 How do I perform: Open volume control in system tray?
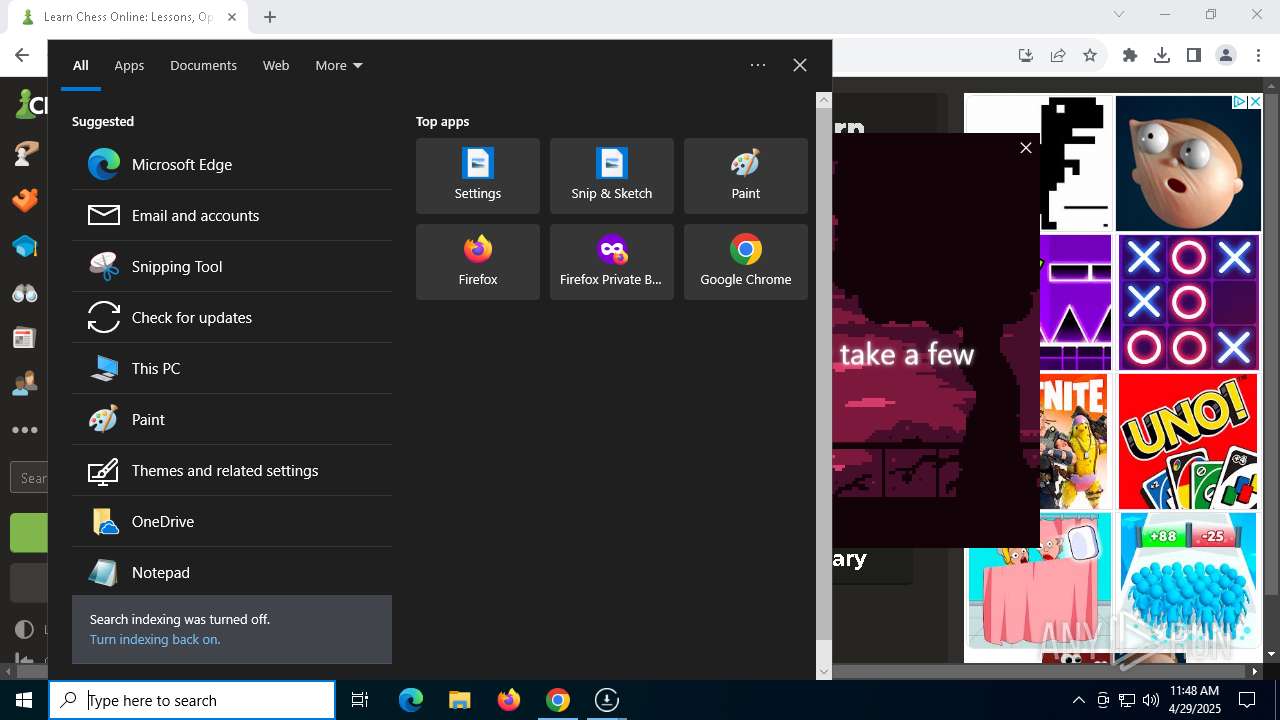[x=1151, y=700]
